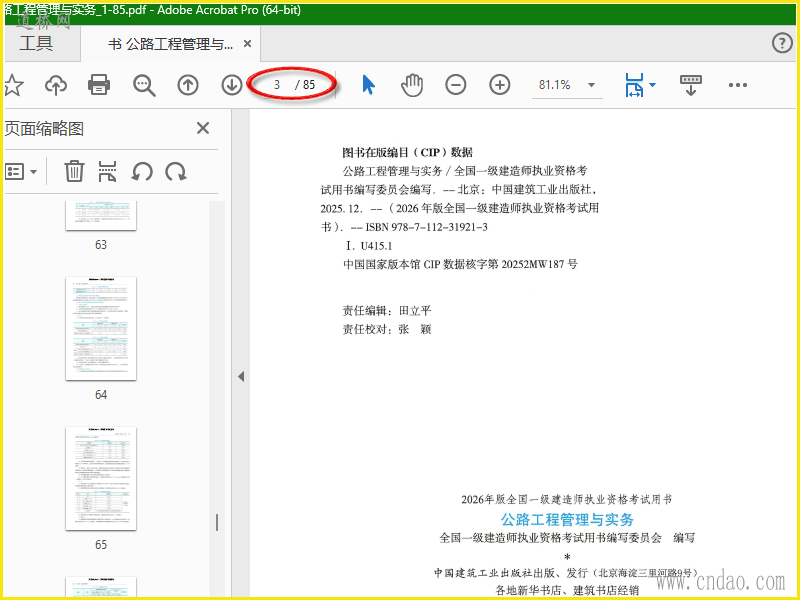This screenshot has height=600, width=800.
Task: Select the arrow selection tool
Action: coord(368,85)
